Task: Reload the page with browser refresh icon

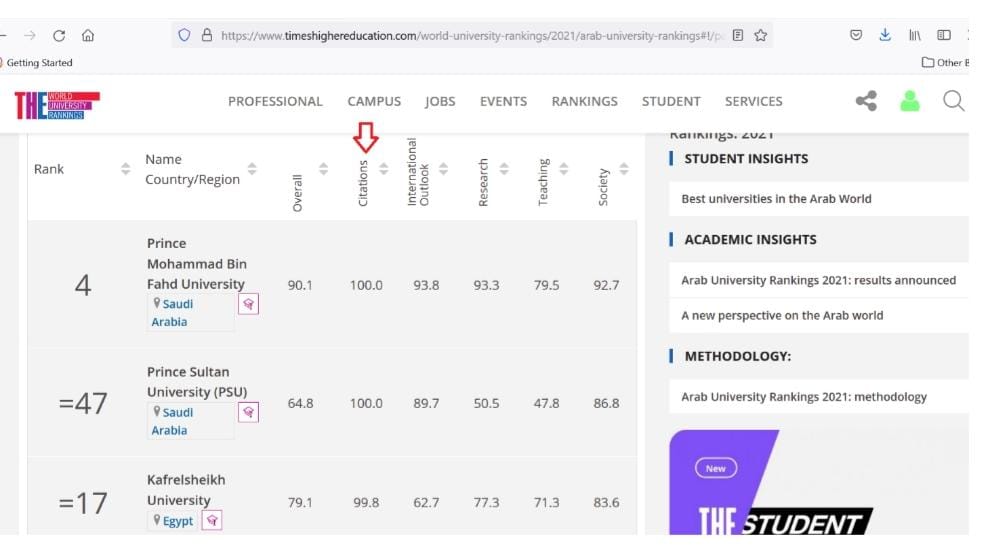Action: point(59,35)
